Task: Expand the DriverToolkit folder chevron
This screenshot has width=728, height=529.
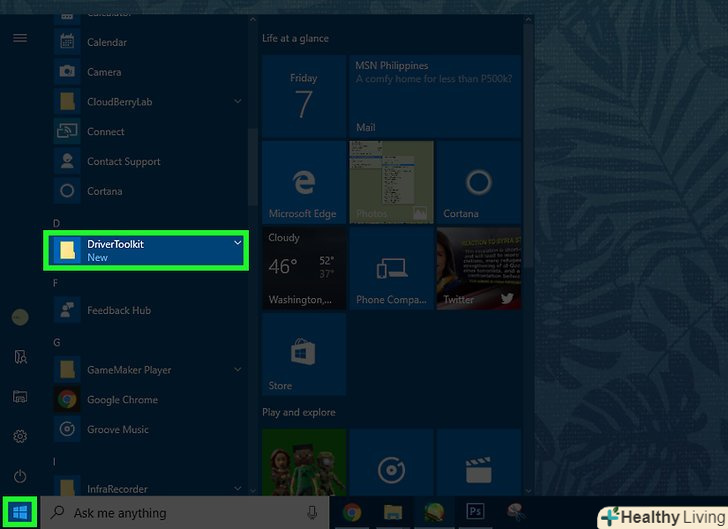Action: pos(237,243)
